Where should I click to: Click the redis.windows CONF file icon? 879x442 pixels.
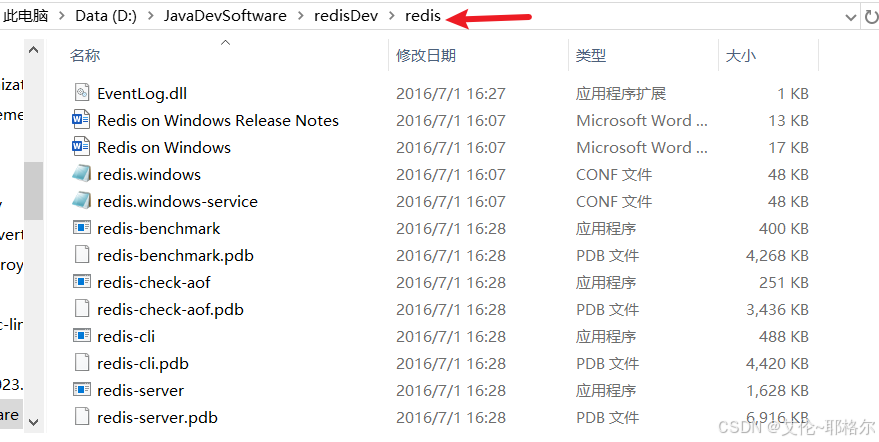(81, 174)
